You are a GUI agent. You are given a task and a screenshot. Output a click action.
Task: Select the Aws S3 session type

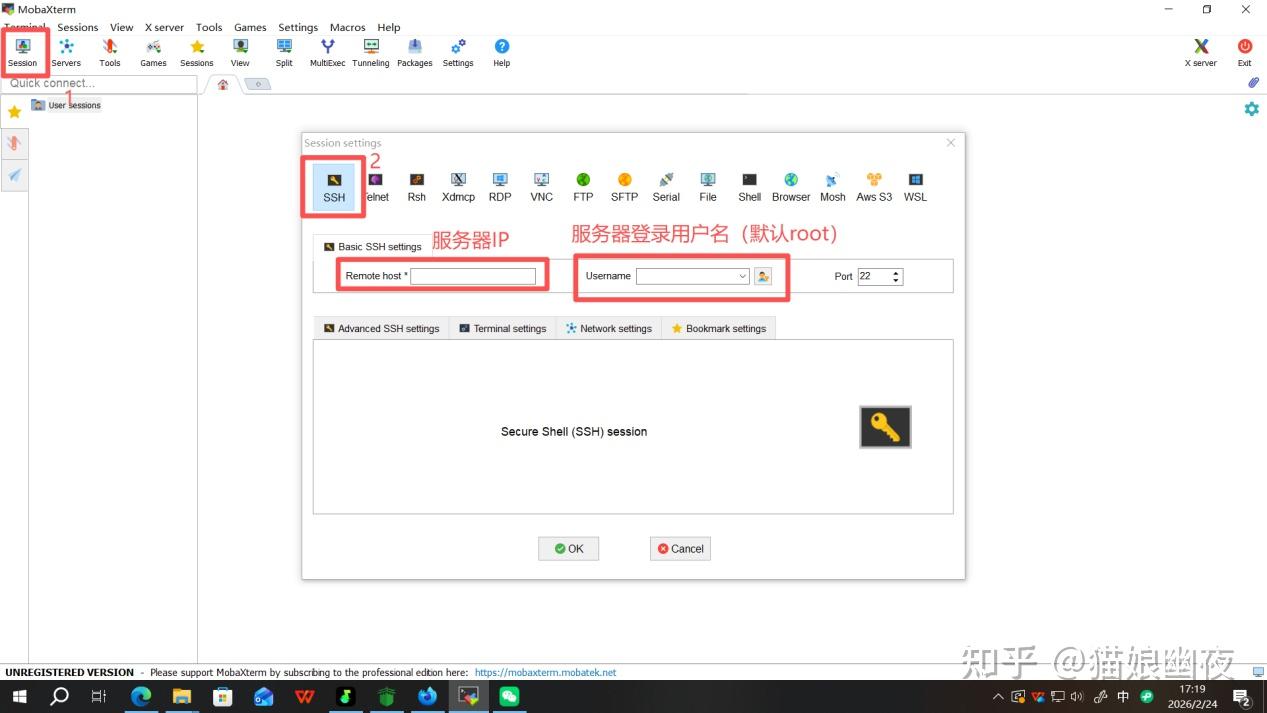pos(874,187)
